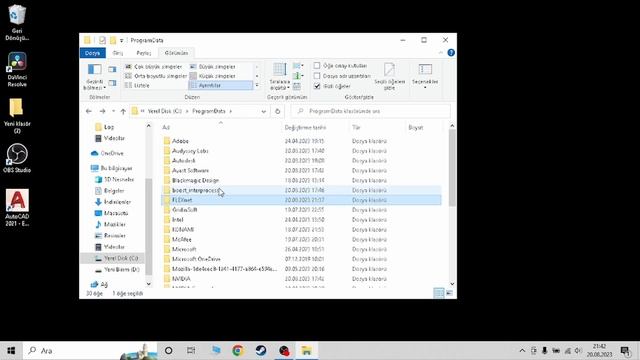Image resolution: width=640 pixels, height=360 pixels.
Task: Enable Öğe onay kutuları checkbox
Action: (317, 66)
